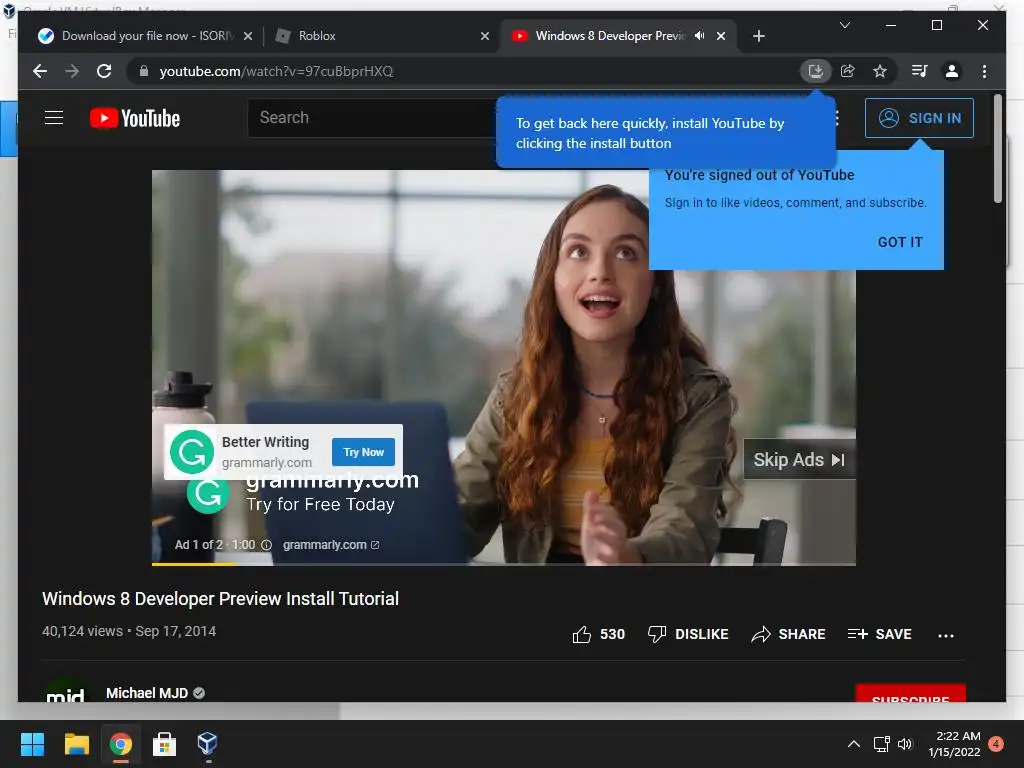Open File Explorer from taskbar
This screenshot has width=1024, height=768.
coord(76,744)
